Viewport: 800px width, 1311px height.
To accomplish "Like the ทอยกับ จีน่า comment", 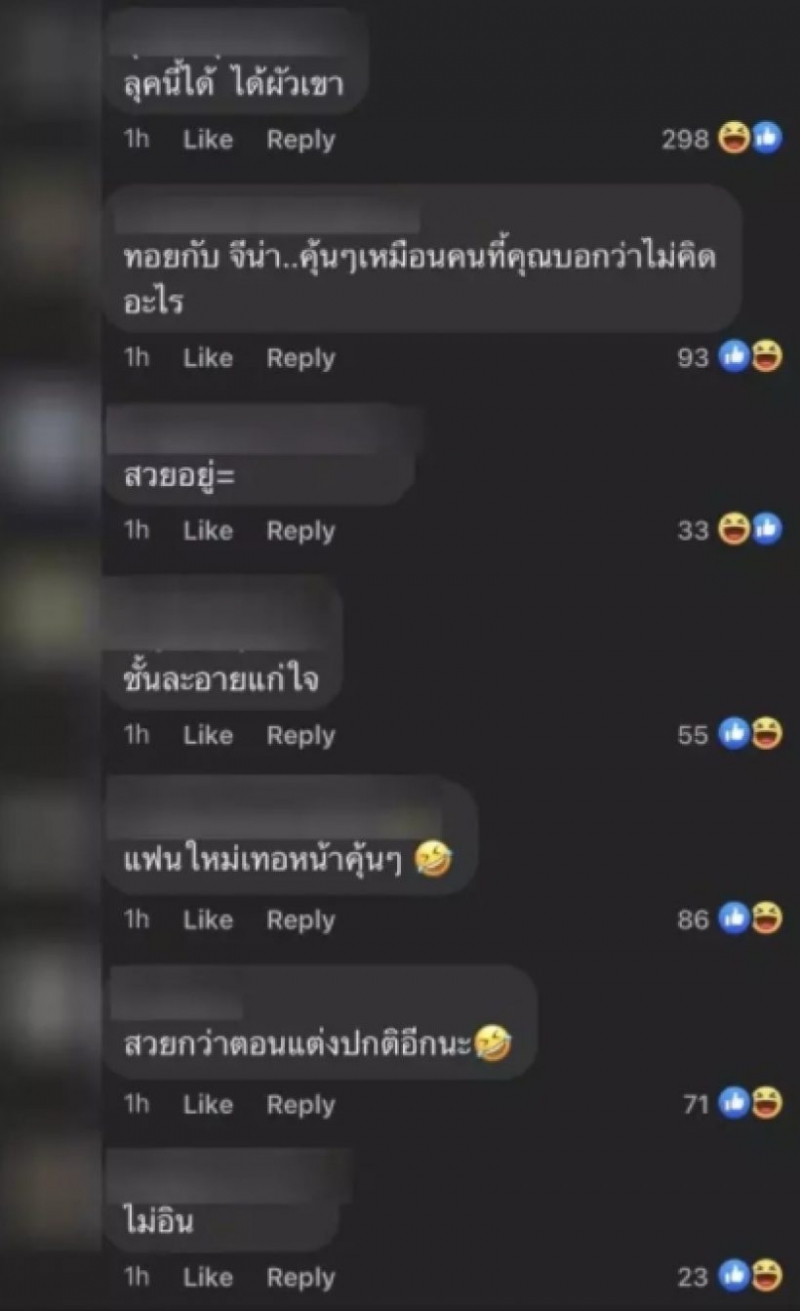I will (208, 358).
